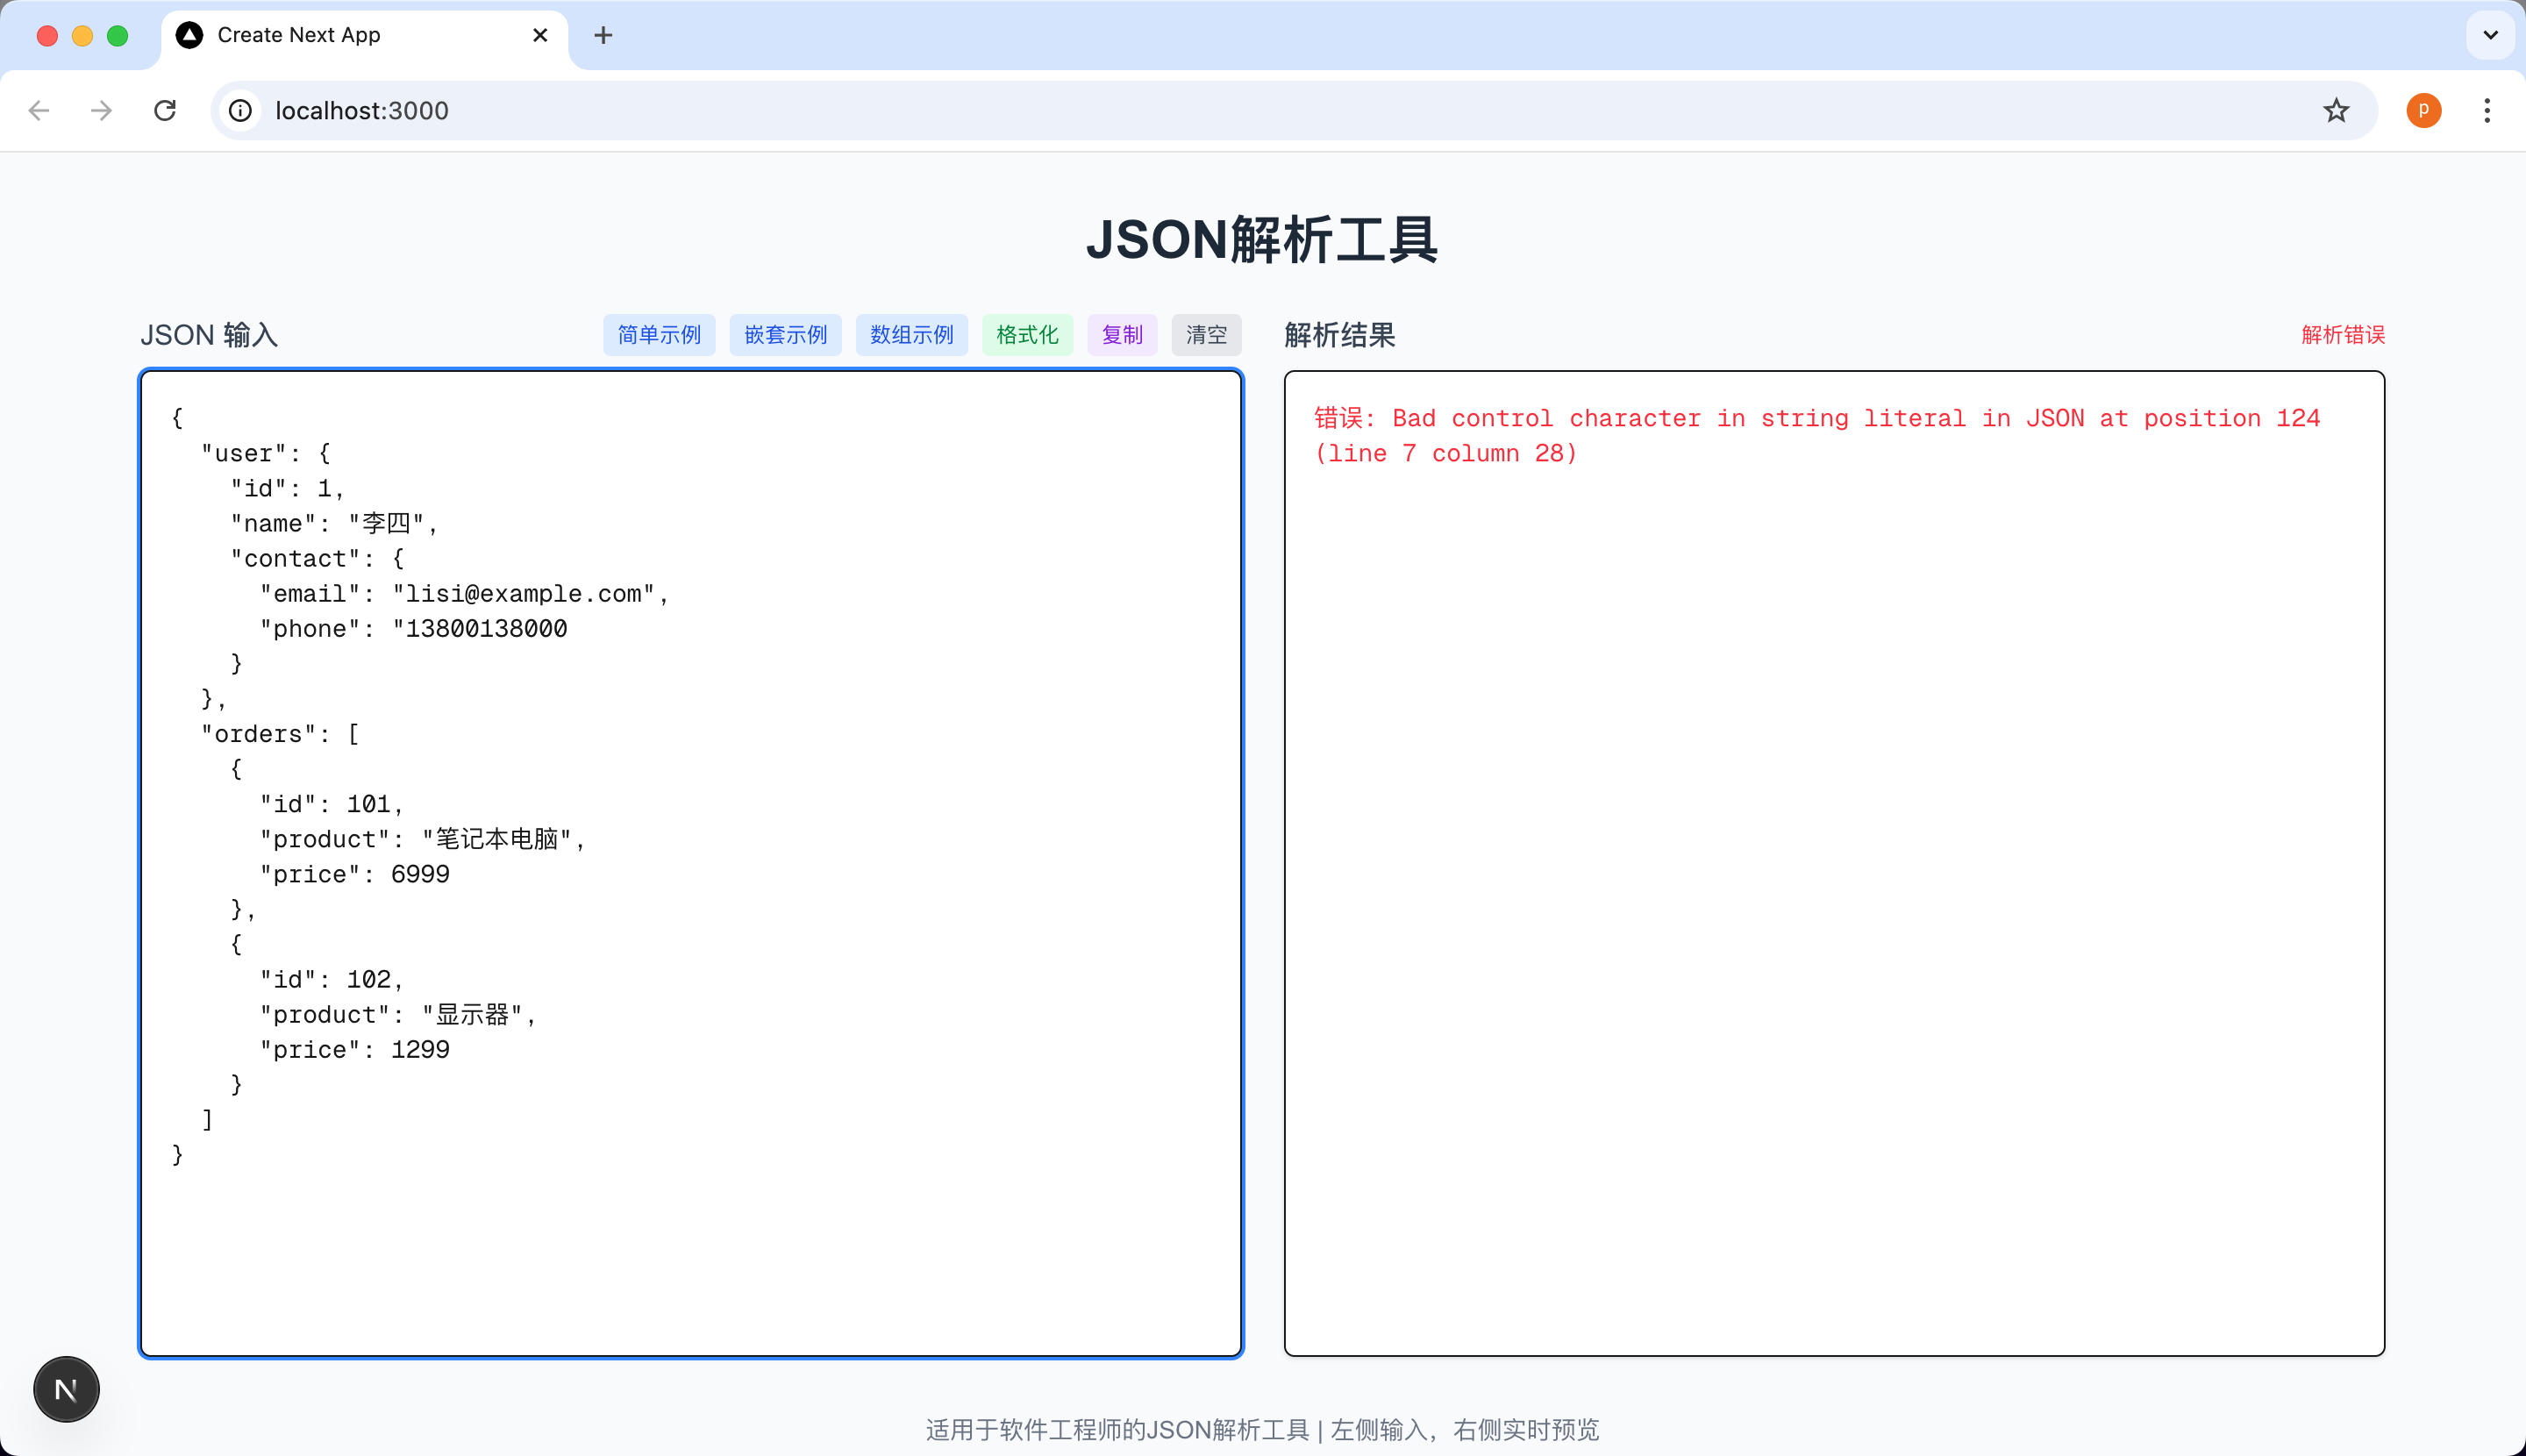This screenshot has height=1456, width=2526.
Task: Click the browser forward arrow icon
Action: tap(101, 110)
